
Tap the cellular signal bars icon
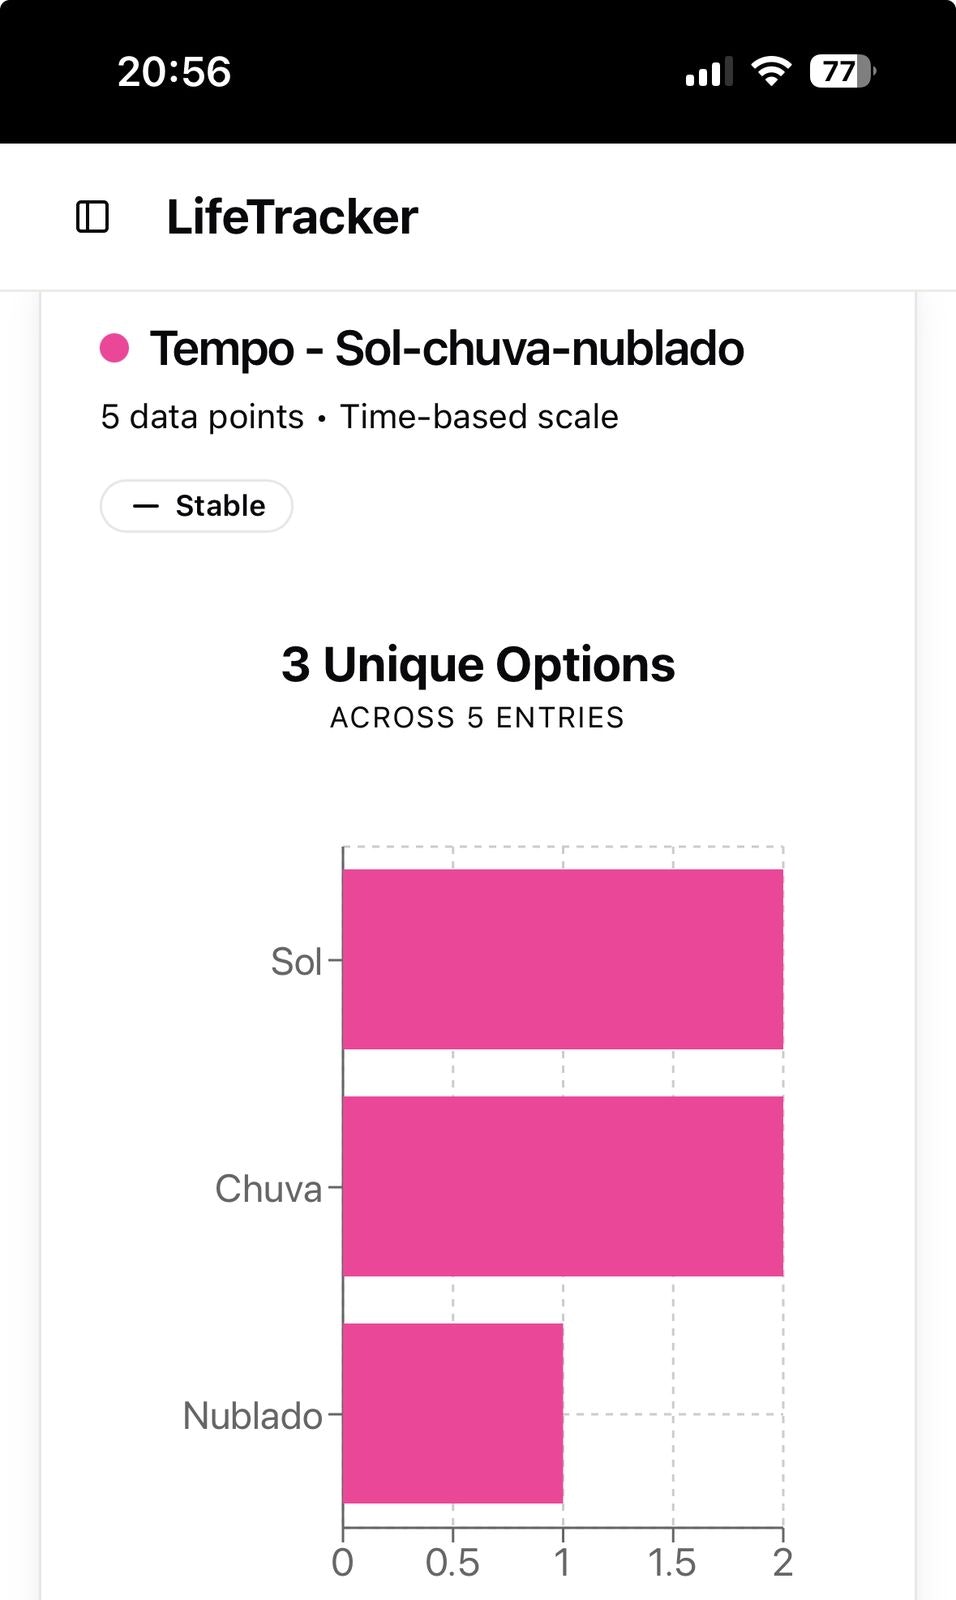(x=709, y=72)
